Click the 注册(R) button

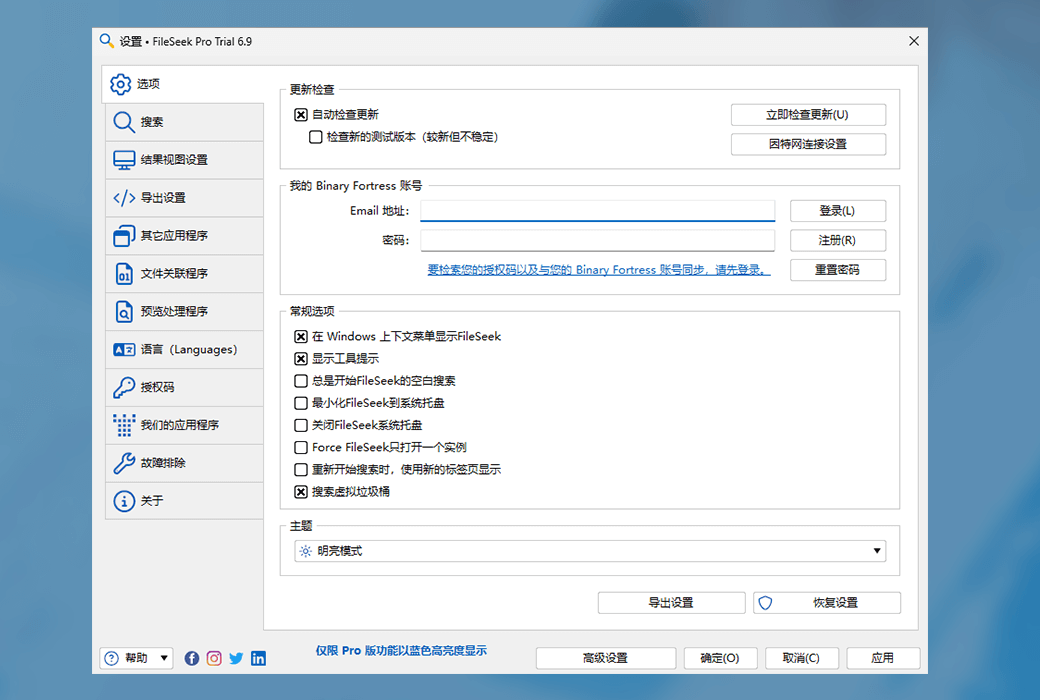pyautogui.click(x=838, y=240)
